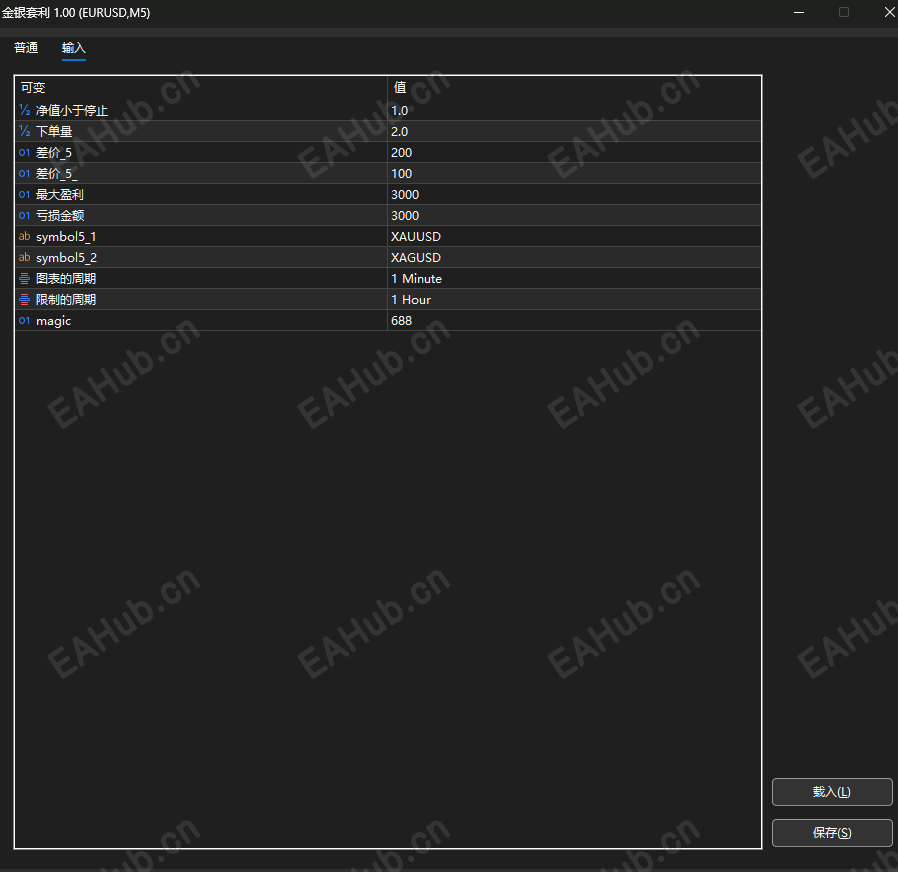Click the string icon beside symbol5_2
This screenshot has width=898, height=872.
click(25, 258)
